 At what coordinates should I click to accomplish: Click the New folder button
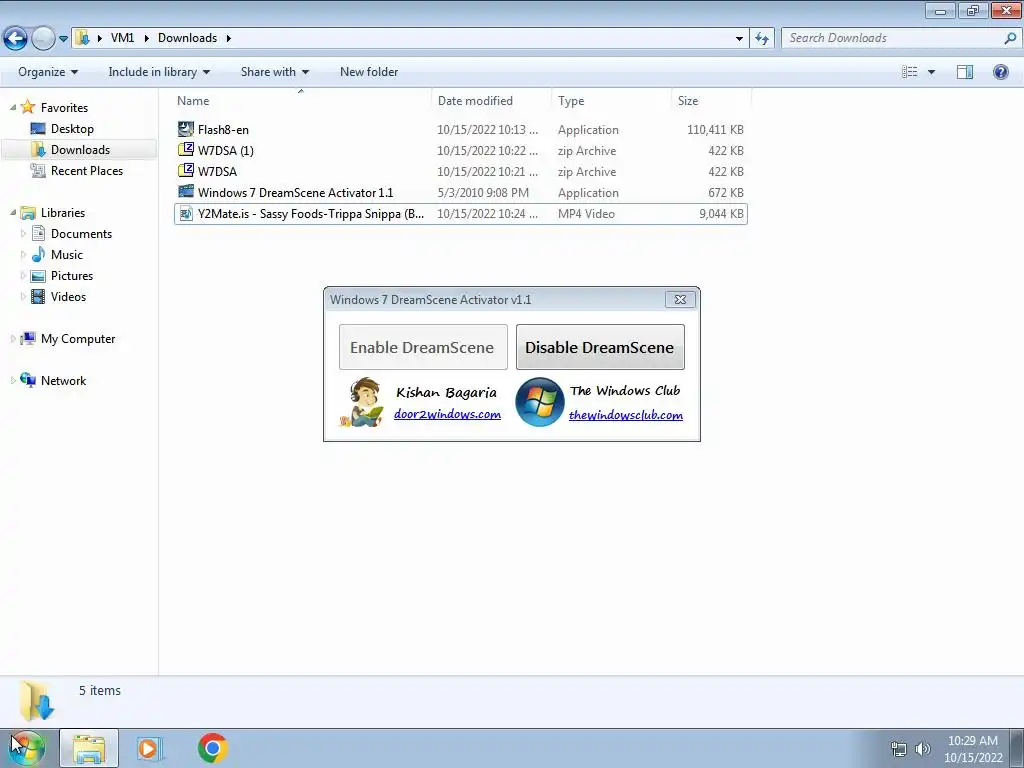tap(369, 72)
